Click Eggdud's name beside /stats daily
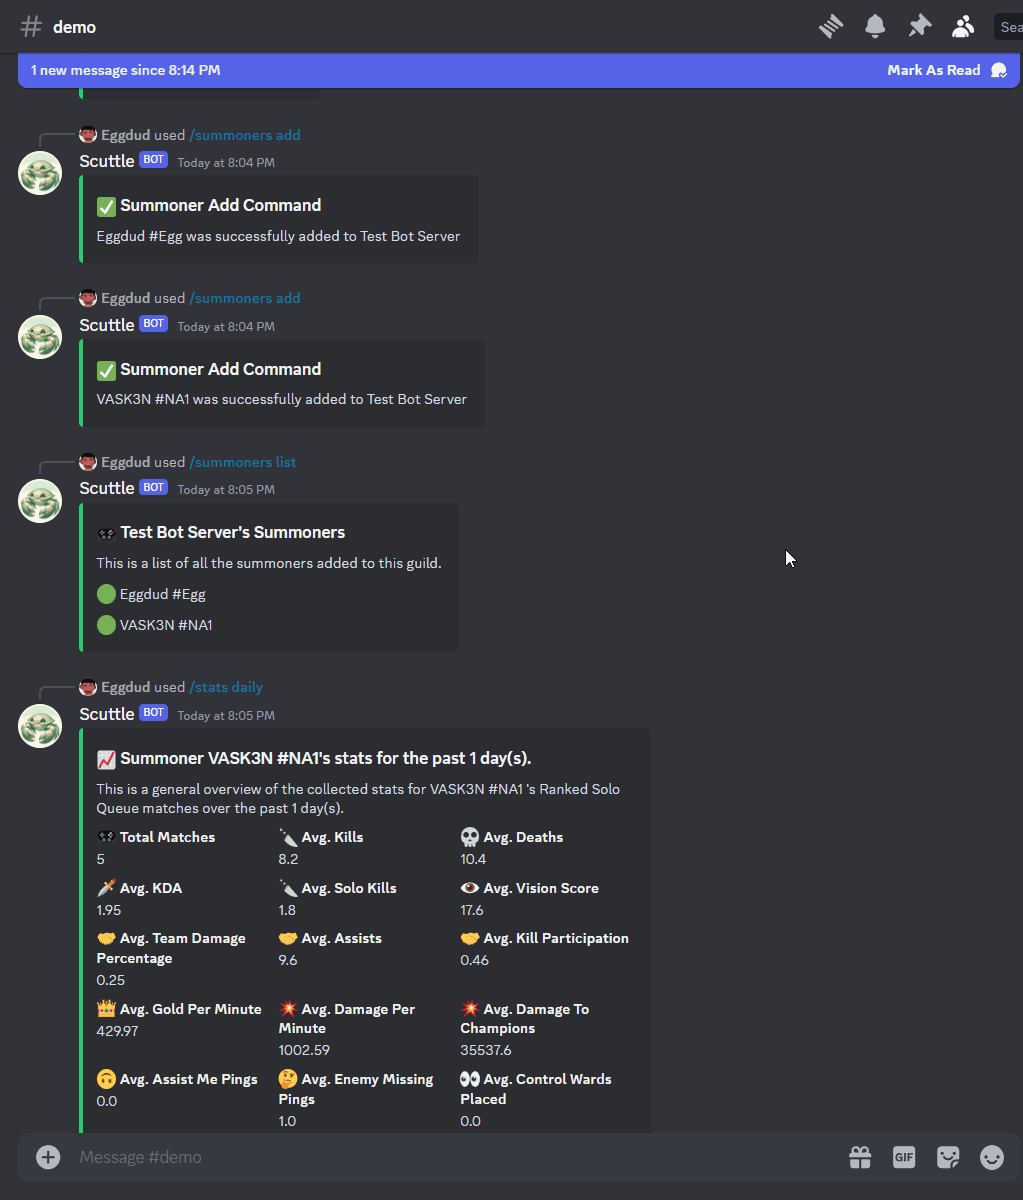Image resolution: width=1023 pixels, height=1200 pixels. click(x=126, y=687)
